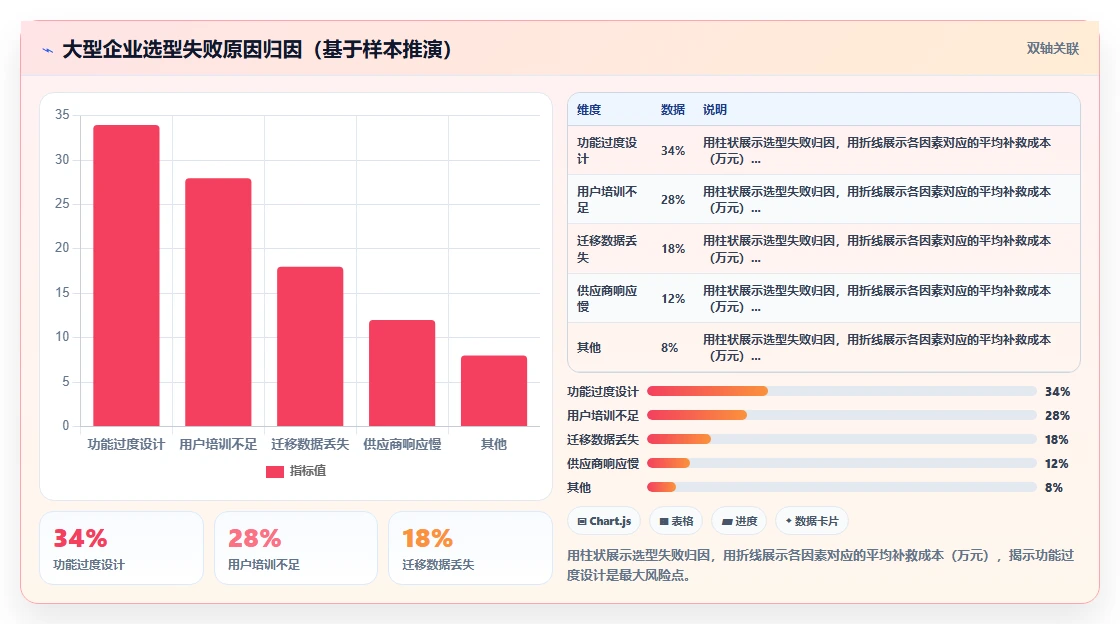Click the 34% cell in the table
This screenshot has height=624, width=1120.
[672, 151]
